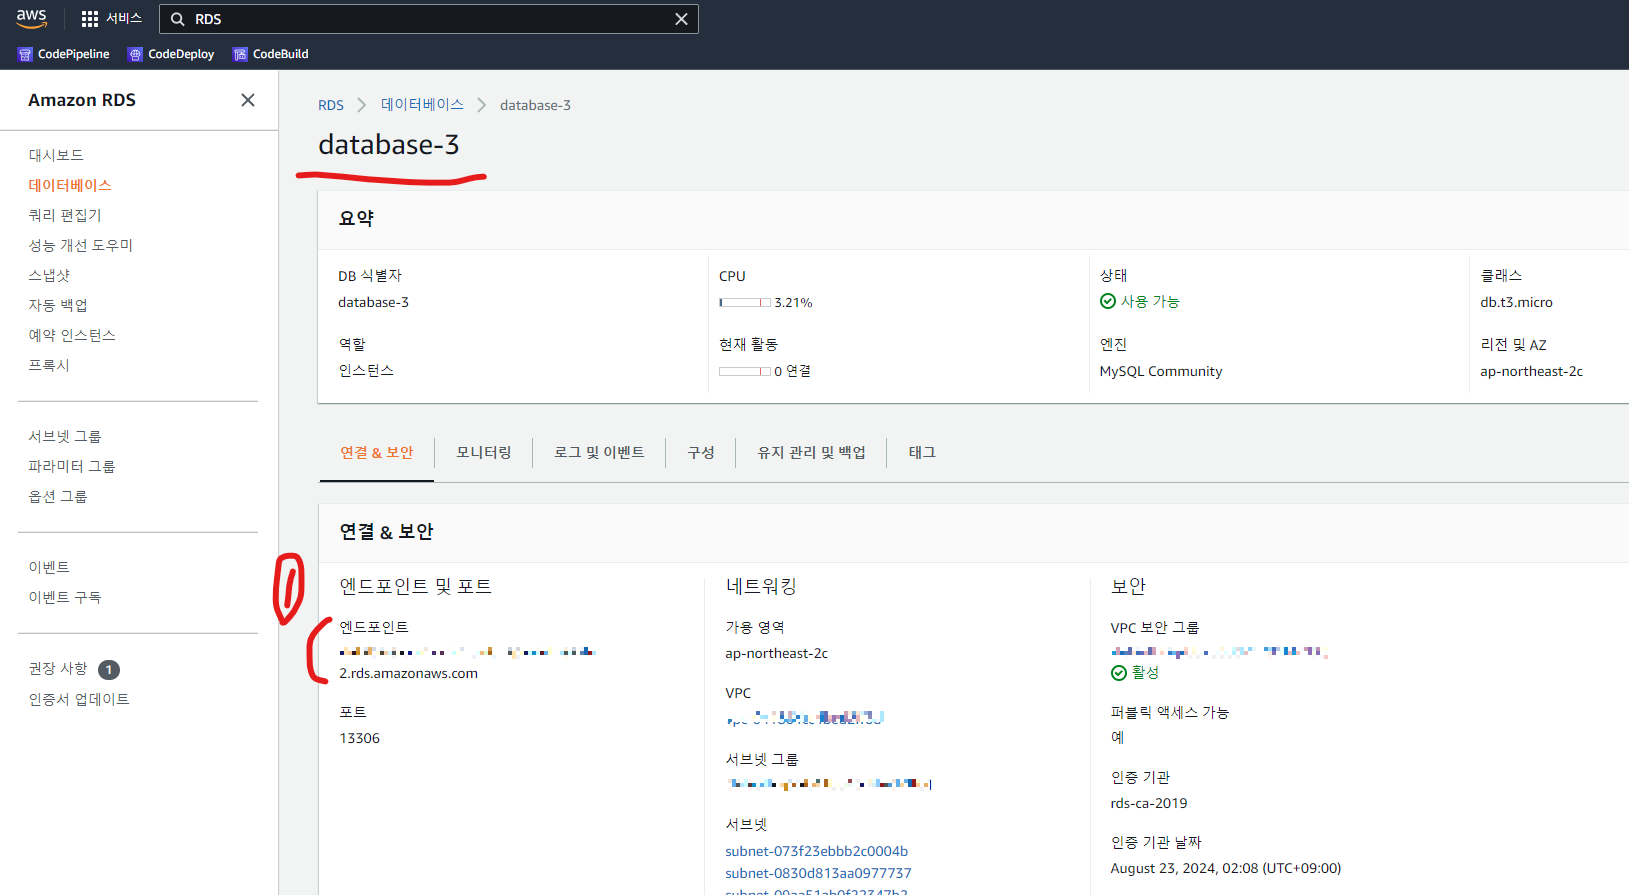Open 파라미터 그룹 in the sidebar

coord(72,466)
